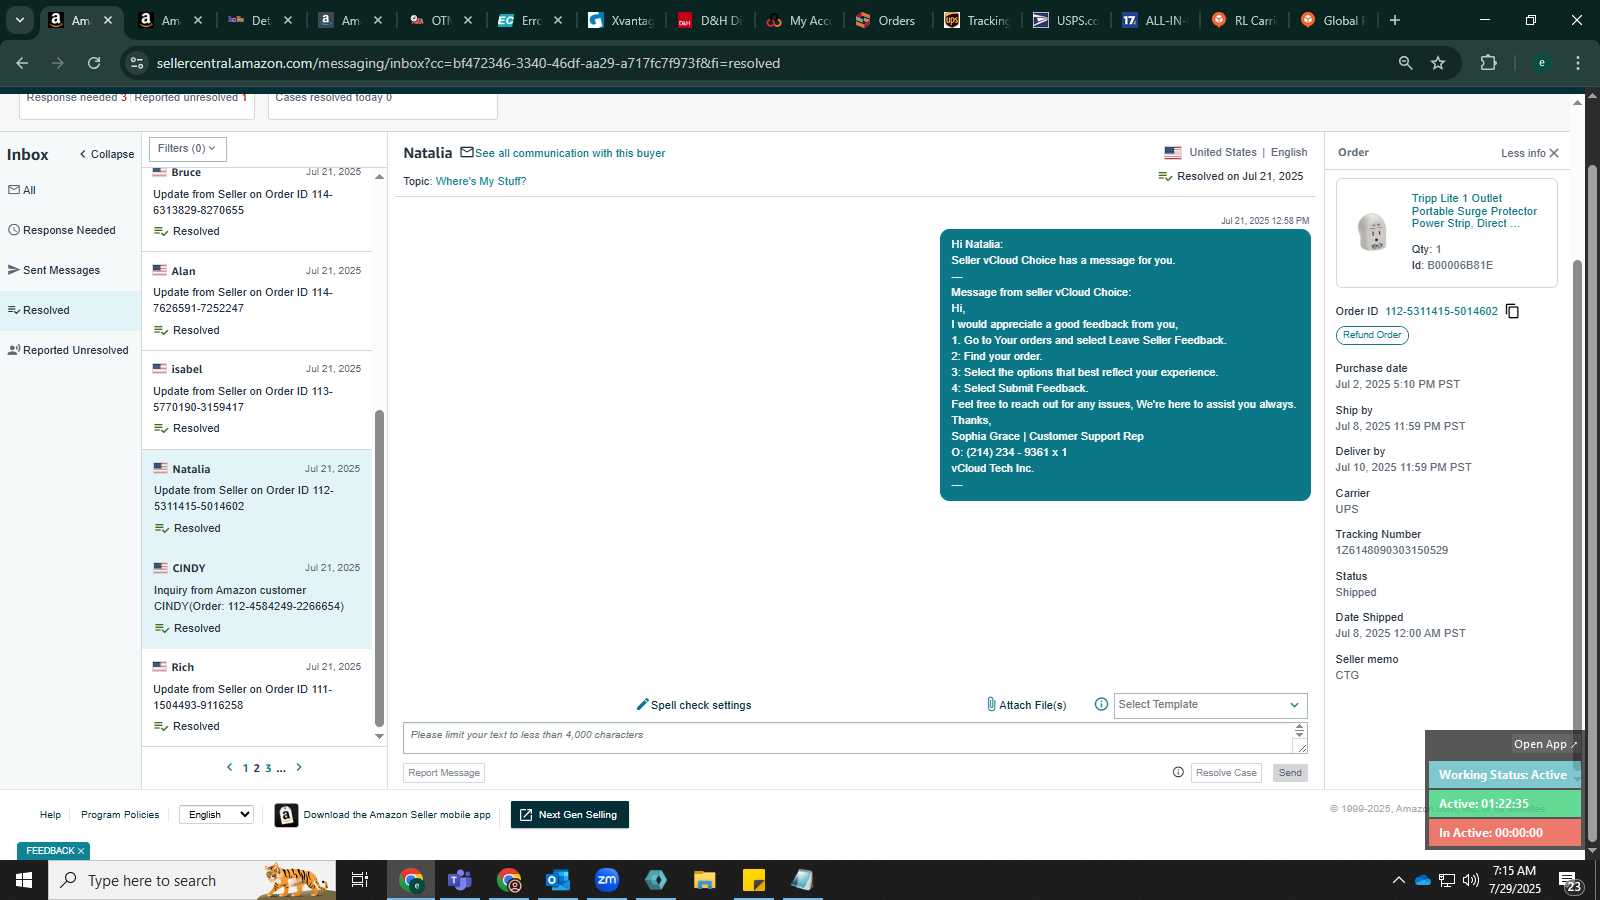
Task: Open Zoom from the taskbar
Action: 607,880
